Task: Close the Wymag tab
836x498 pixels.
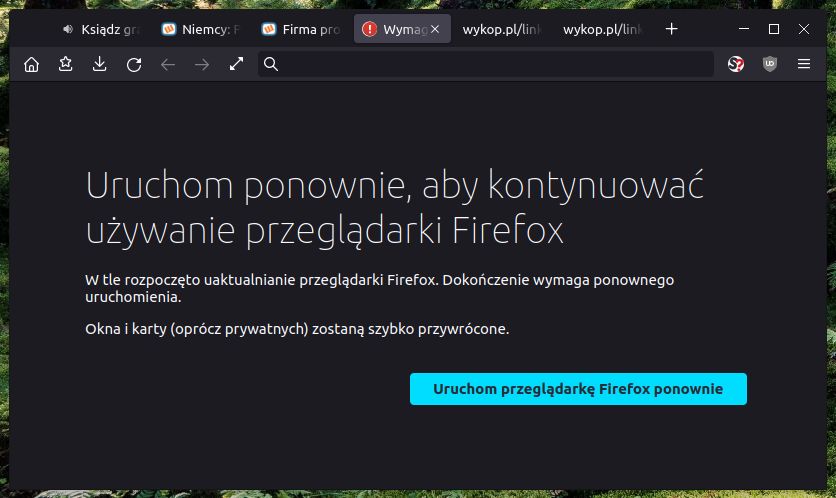Action: [435, 29]
